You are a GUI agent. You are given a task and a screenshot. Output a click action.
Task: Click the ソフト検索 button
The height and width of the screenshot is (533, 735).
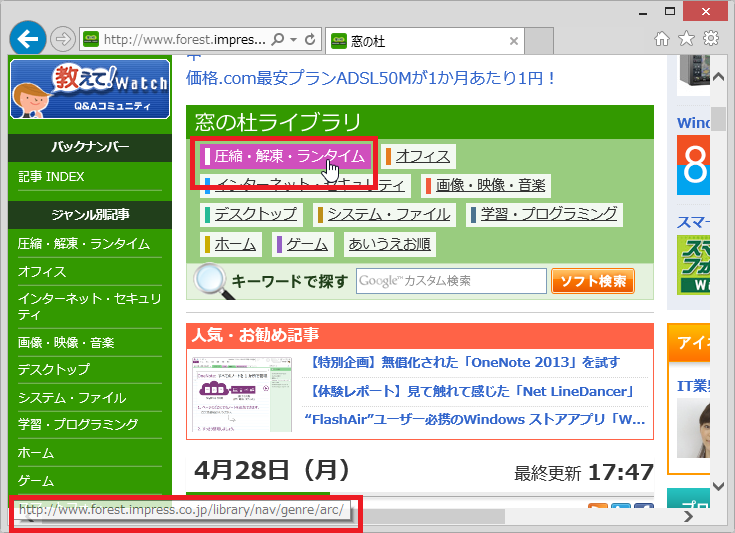coord(593,281)
